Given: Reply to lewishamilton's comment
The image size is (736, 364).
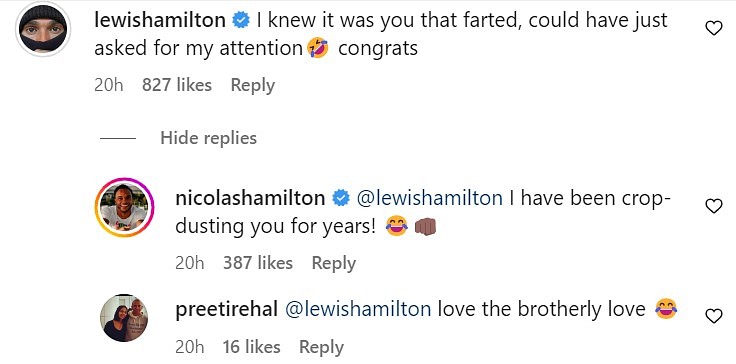Looking at the screenshot, I should coord(253,85).
